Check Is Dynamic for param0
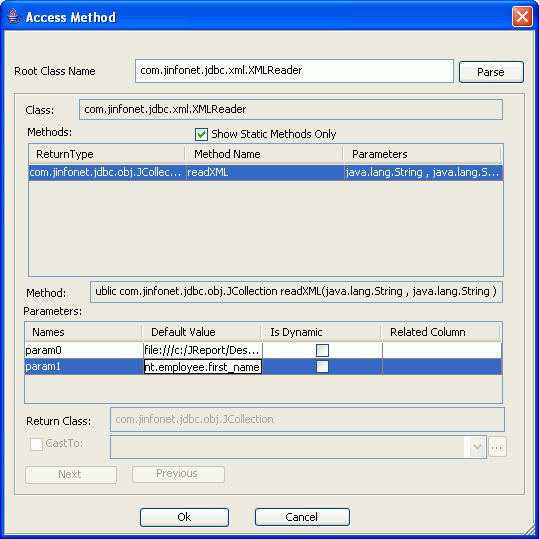This screenshot has width=539, height=539. (322, 350)
